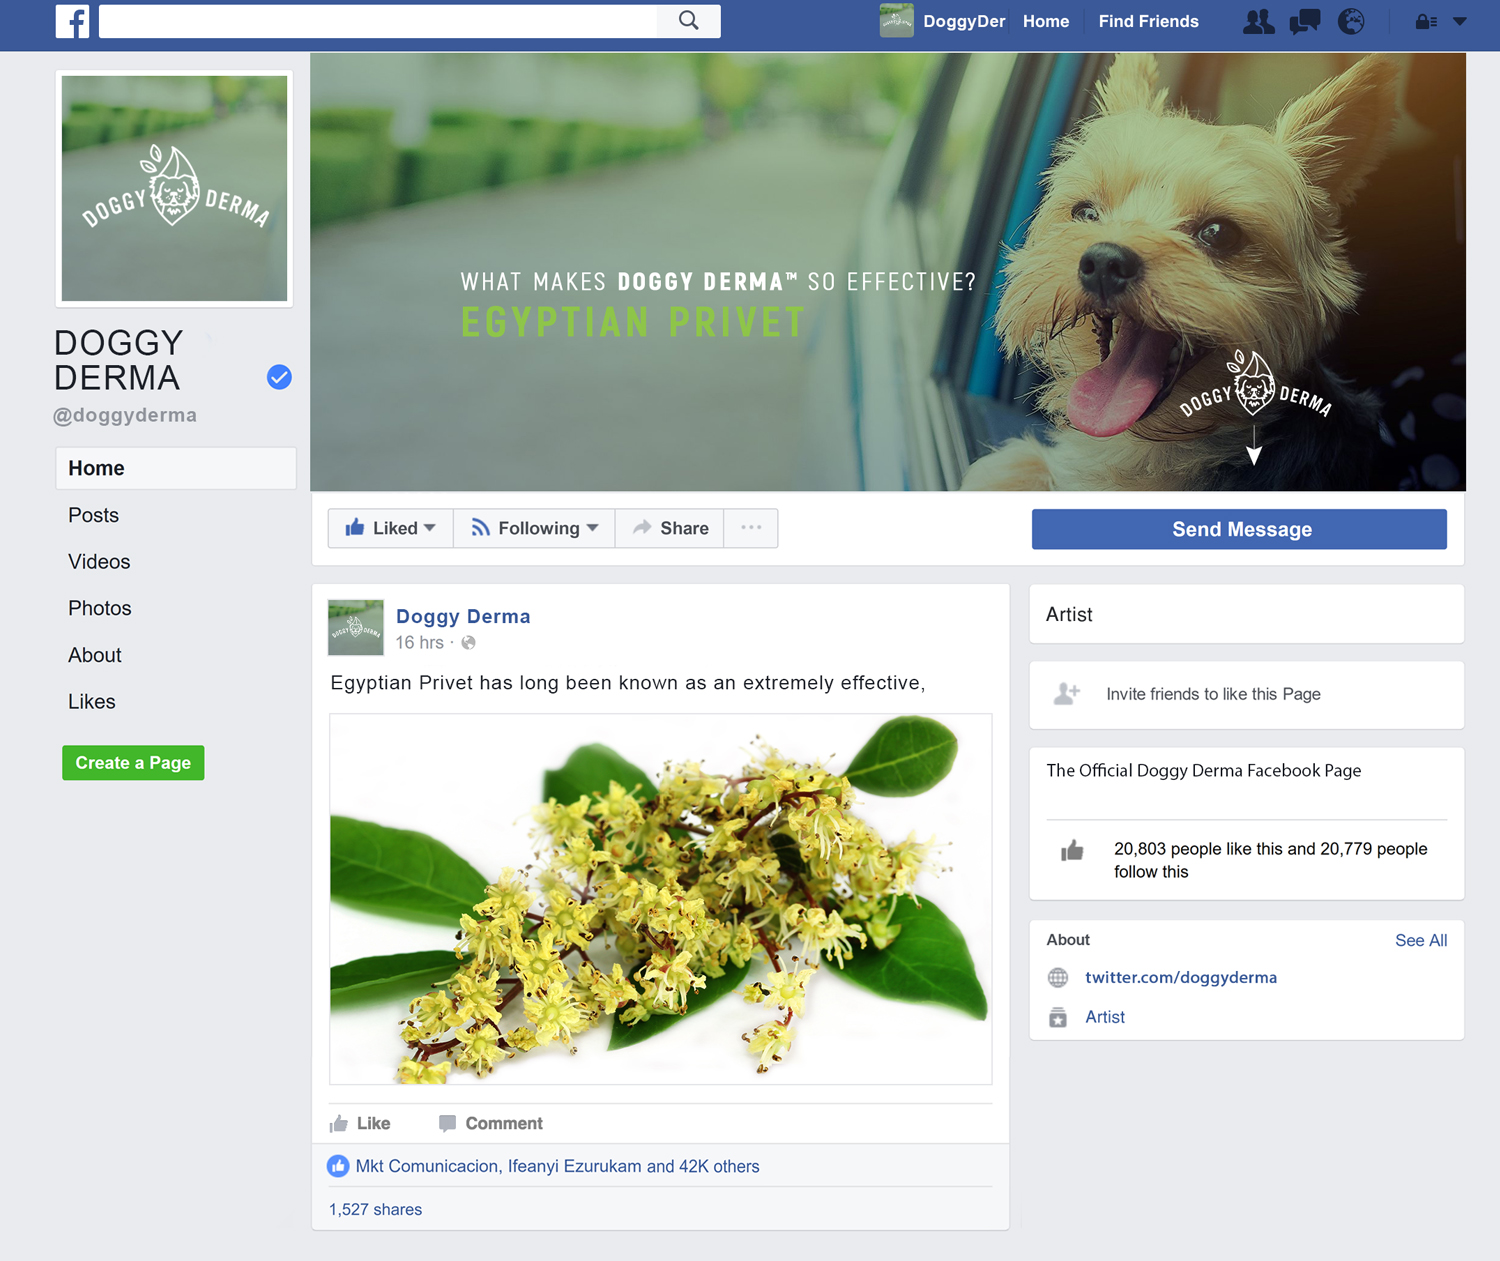Toggle the Liked button
This screenshot has height=1261, width=1500.
[x=390, y=528]
